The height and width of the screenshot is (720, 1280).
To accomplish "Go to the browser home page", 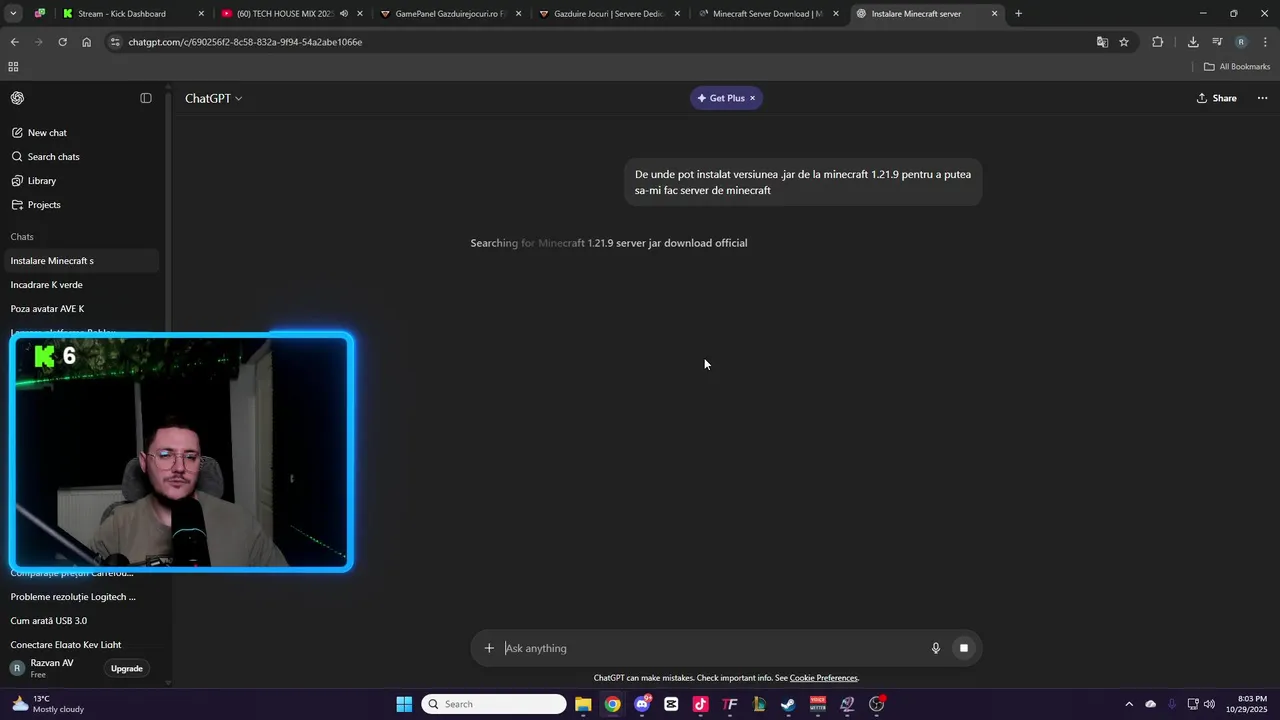I will pyautogui.click(x=86, y=42).
